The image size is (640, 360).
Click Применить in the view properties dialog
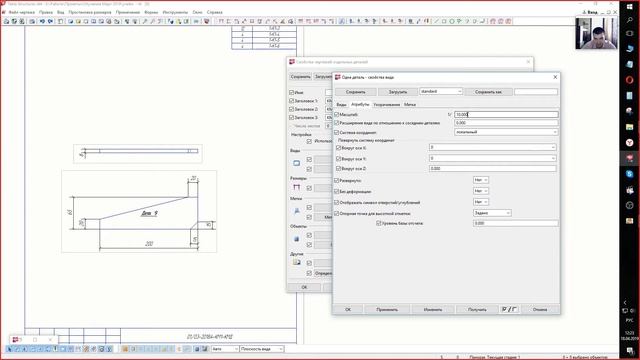click(387, 309)
